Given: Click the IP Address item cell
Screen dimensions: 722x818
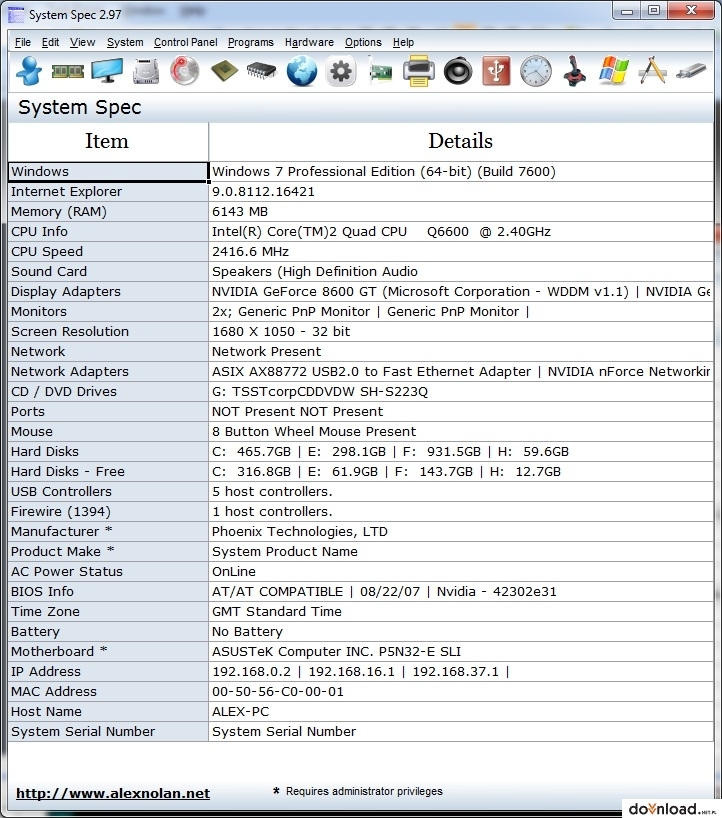Looking at the screenshot, I should click(108, 671).
